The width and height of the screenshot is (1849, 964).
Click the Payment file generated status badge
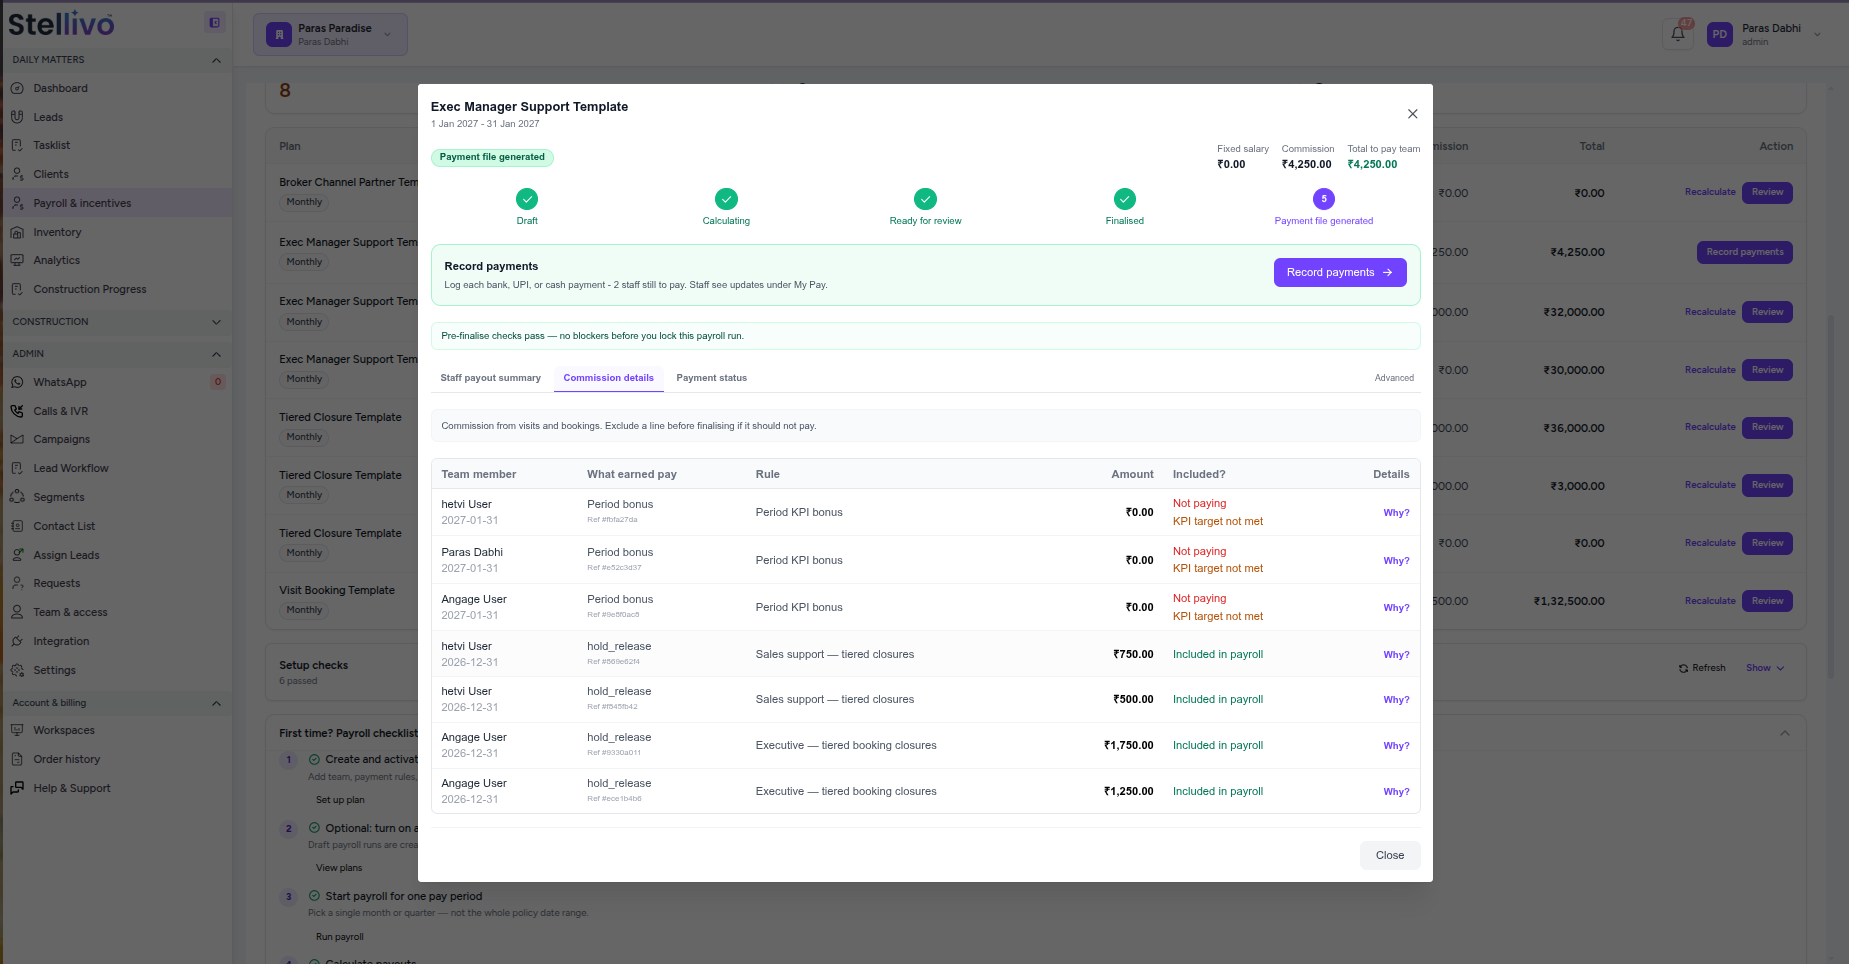pyautogui.click(x=492, y=157)
